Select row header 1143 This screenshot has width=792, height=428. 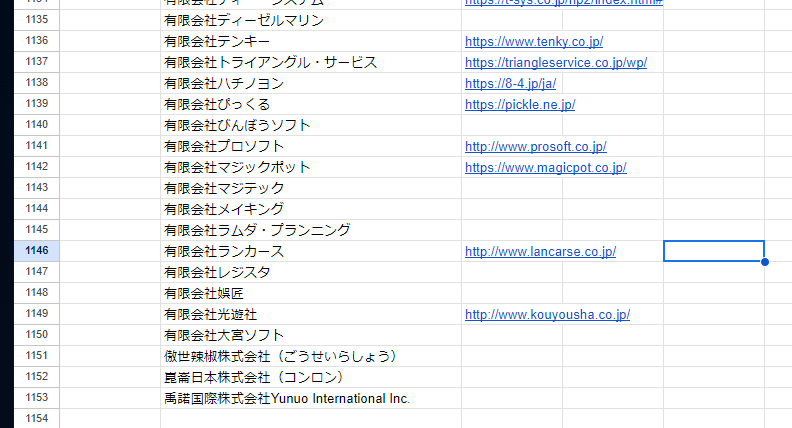tap(37, 188)
